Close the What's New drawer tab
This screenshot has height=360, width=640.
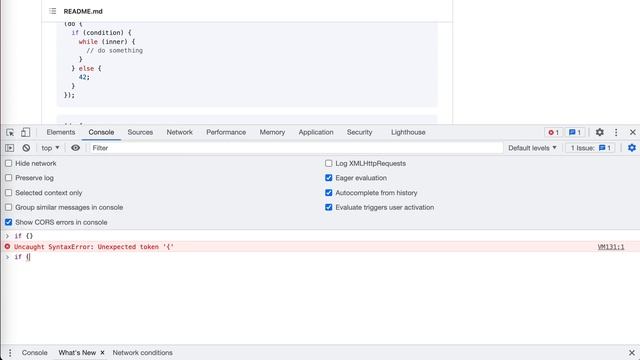[102, 353]
